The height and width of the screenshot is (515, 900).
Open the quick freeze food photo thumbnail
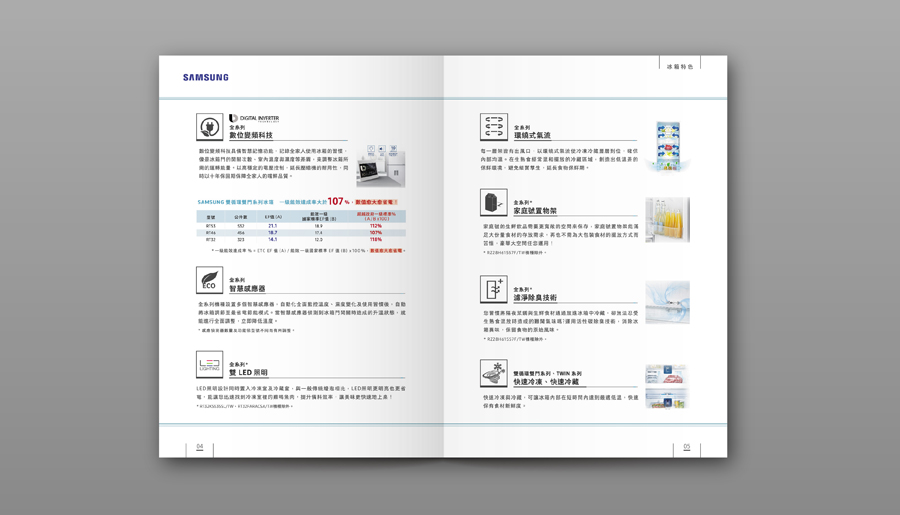pos(666,386)
